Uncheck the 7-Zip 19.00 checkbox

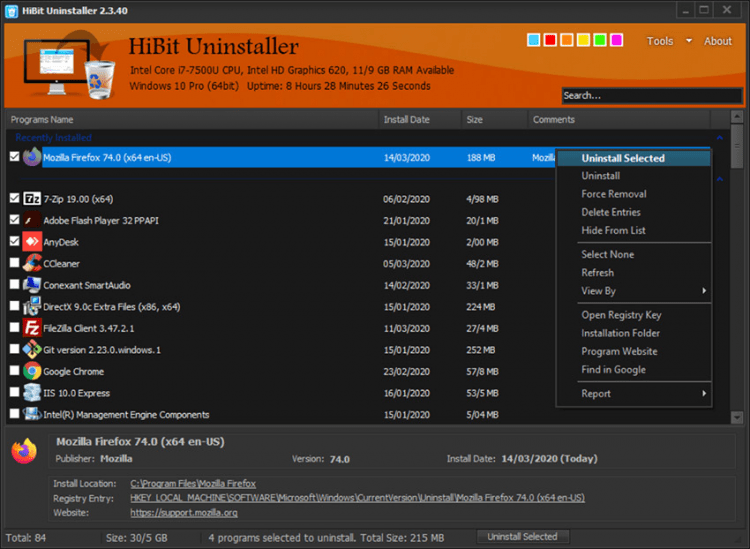(x=14, y=198)
